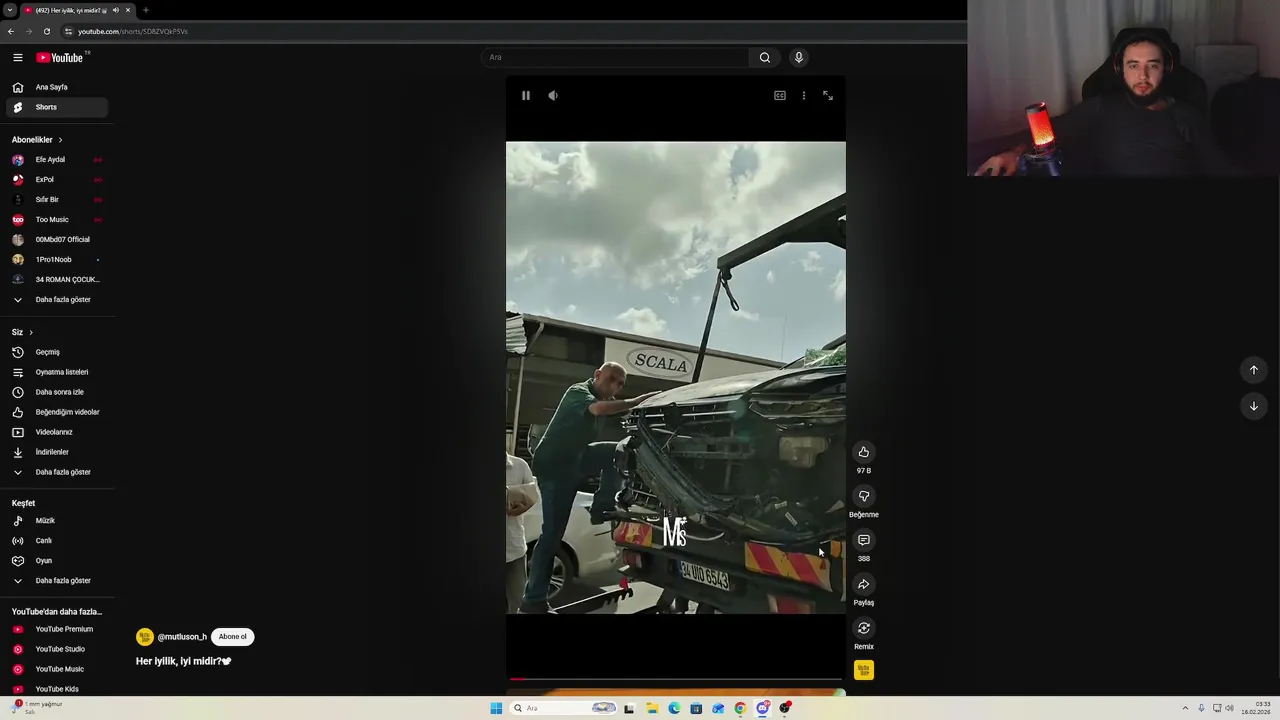
Task: Open the Too Music channel
Action: coord(56,220)
